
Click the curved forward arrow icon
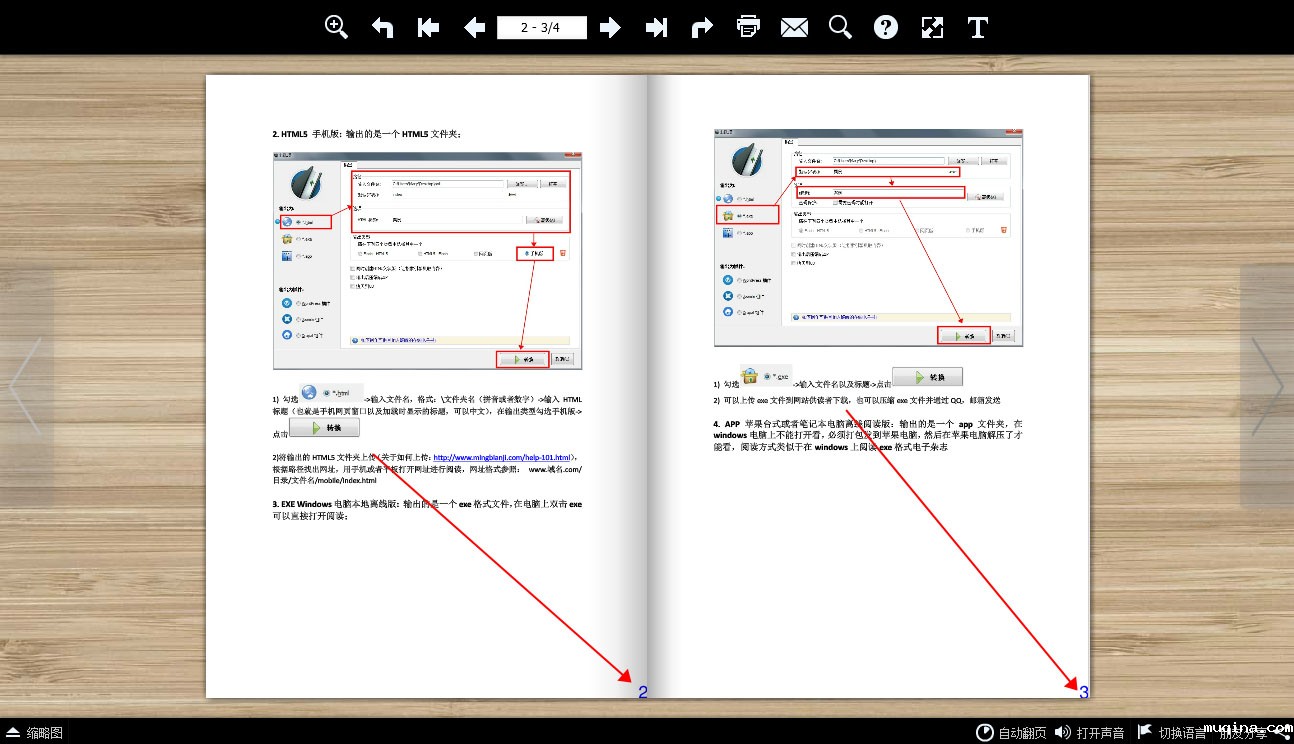[702, 27]
